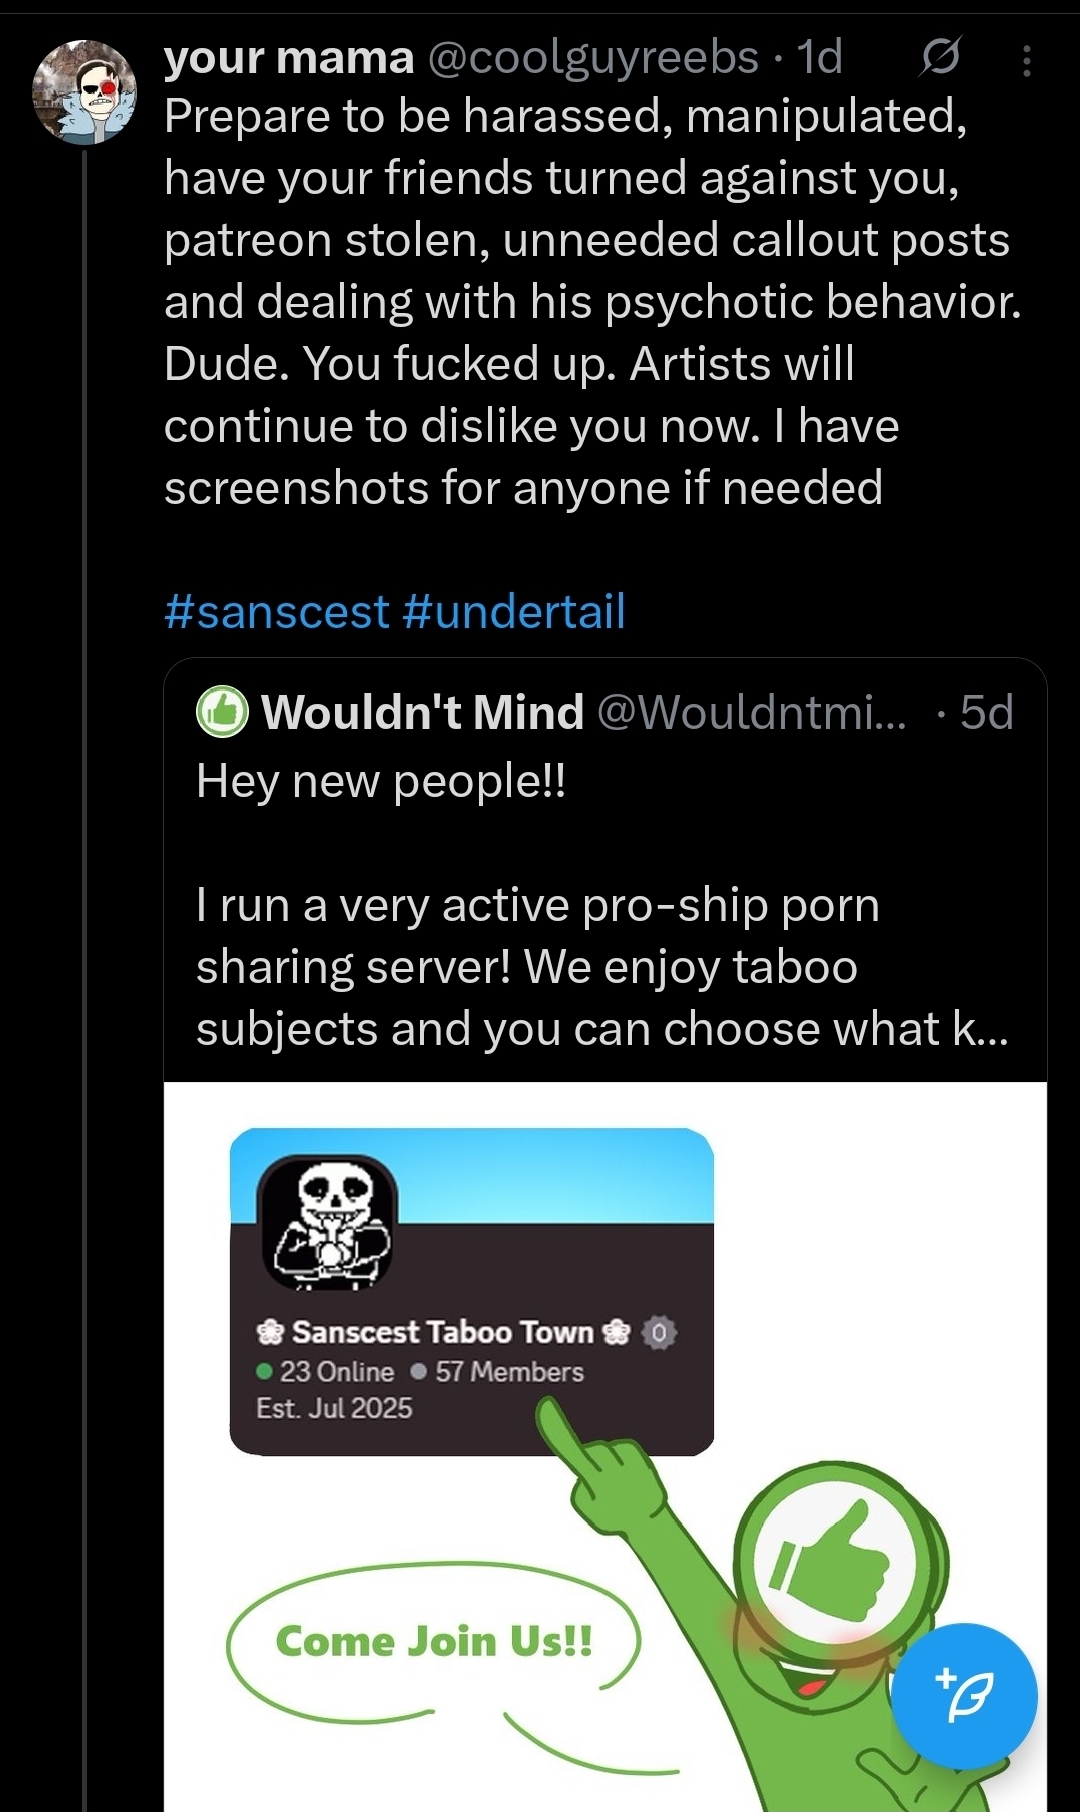Select the "your mama" display name
Screen dimensions: 1080x1812
[x=289, y=57]
